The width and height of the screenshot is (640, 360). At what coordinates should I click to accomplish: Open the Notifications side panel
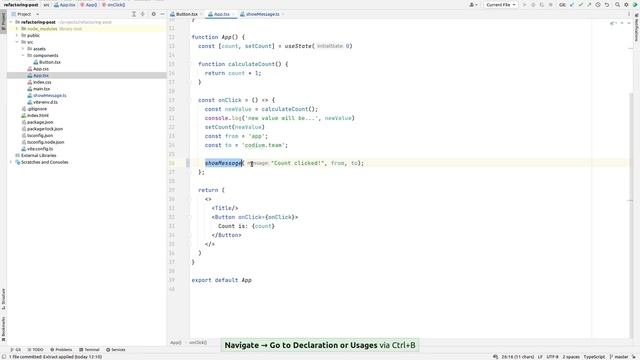(x=636, y=28)
